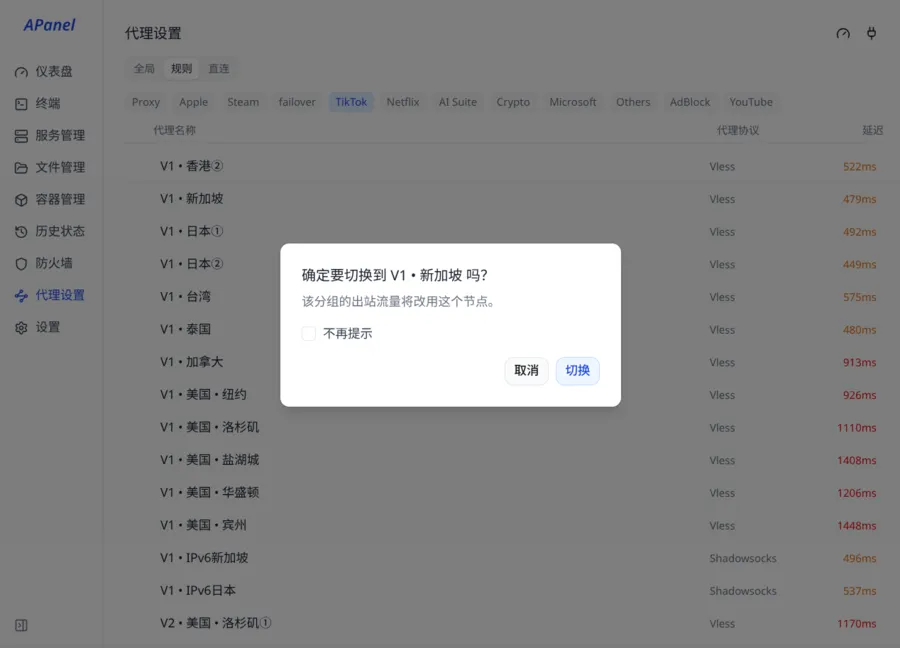Screen dimensions: 900x648
Task: Select proxy node V1 • 台湾
Action: 504,297
